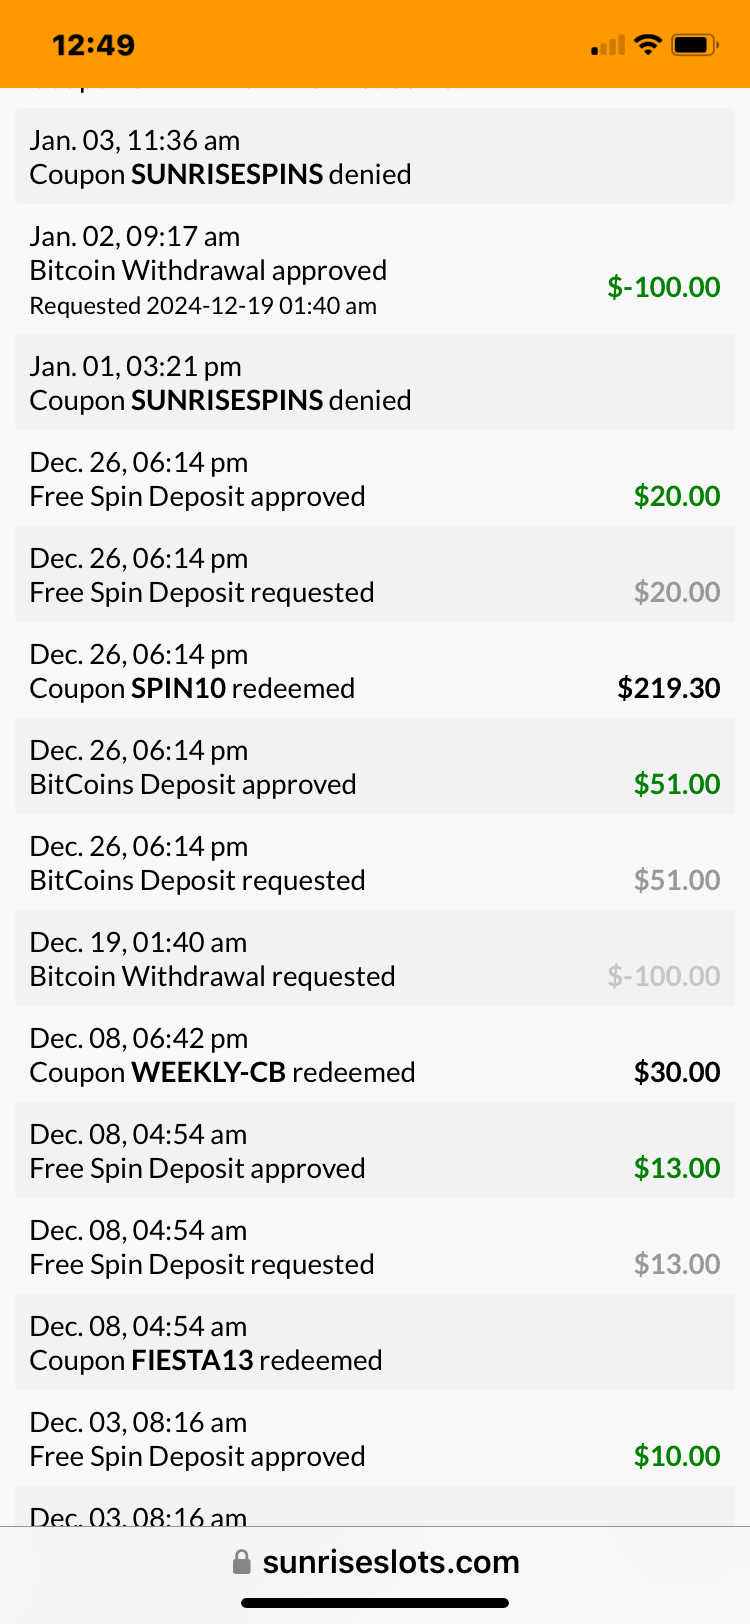The height and width of the screenshot is (1624, 750).
Task: Tap the sunriseslots.com address bar
Action: pyautogui.click(x=390, y=1562)
